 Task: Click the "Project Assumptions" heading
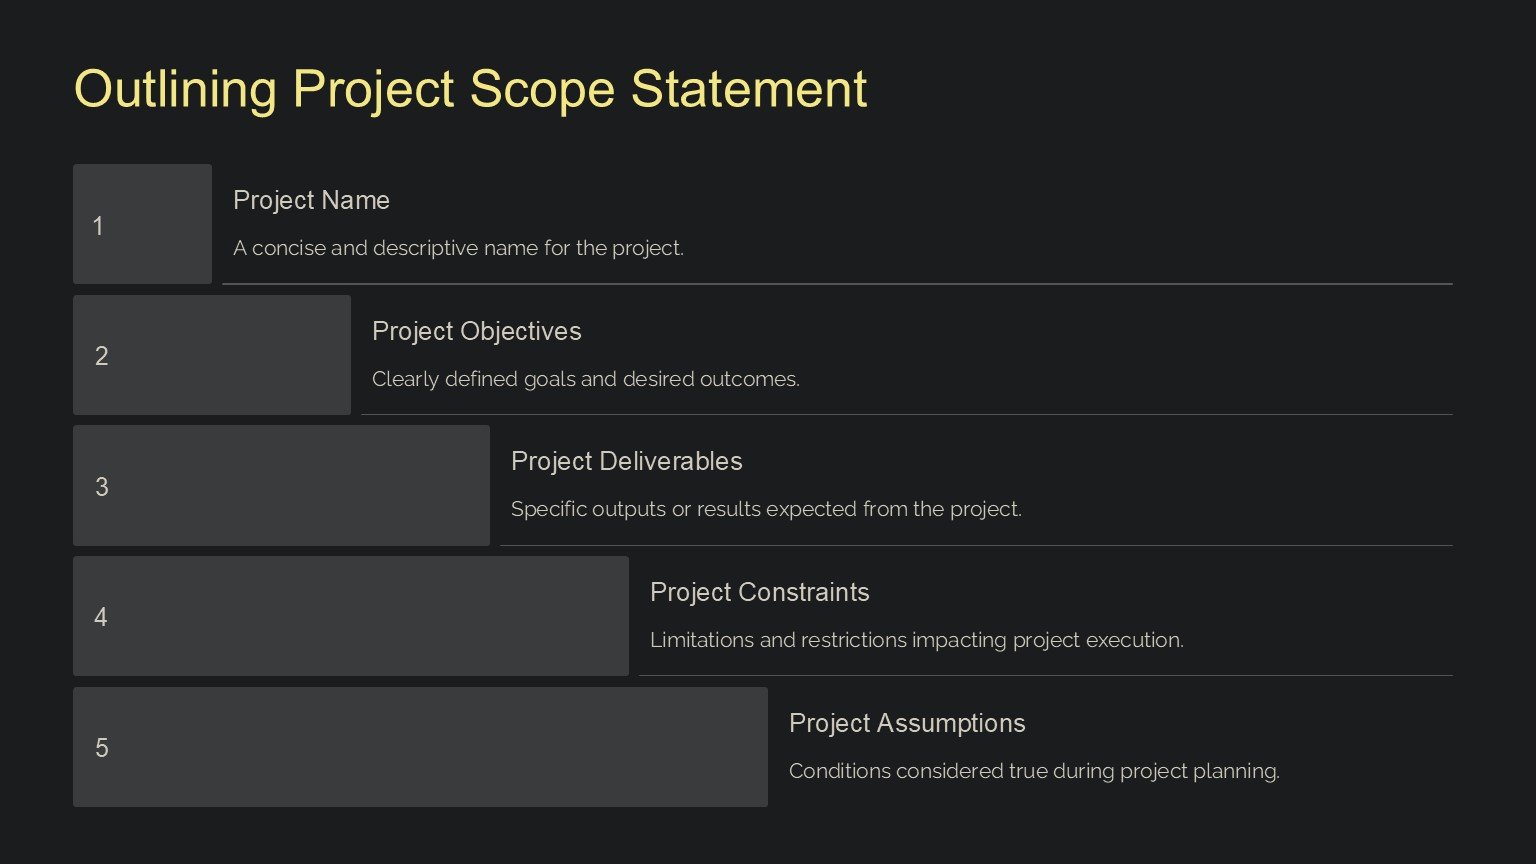tap(907, 723)
